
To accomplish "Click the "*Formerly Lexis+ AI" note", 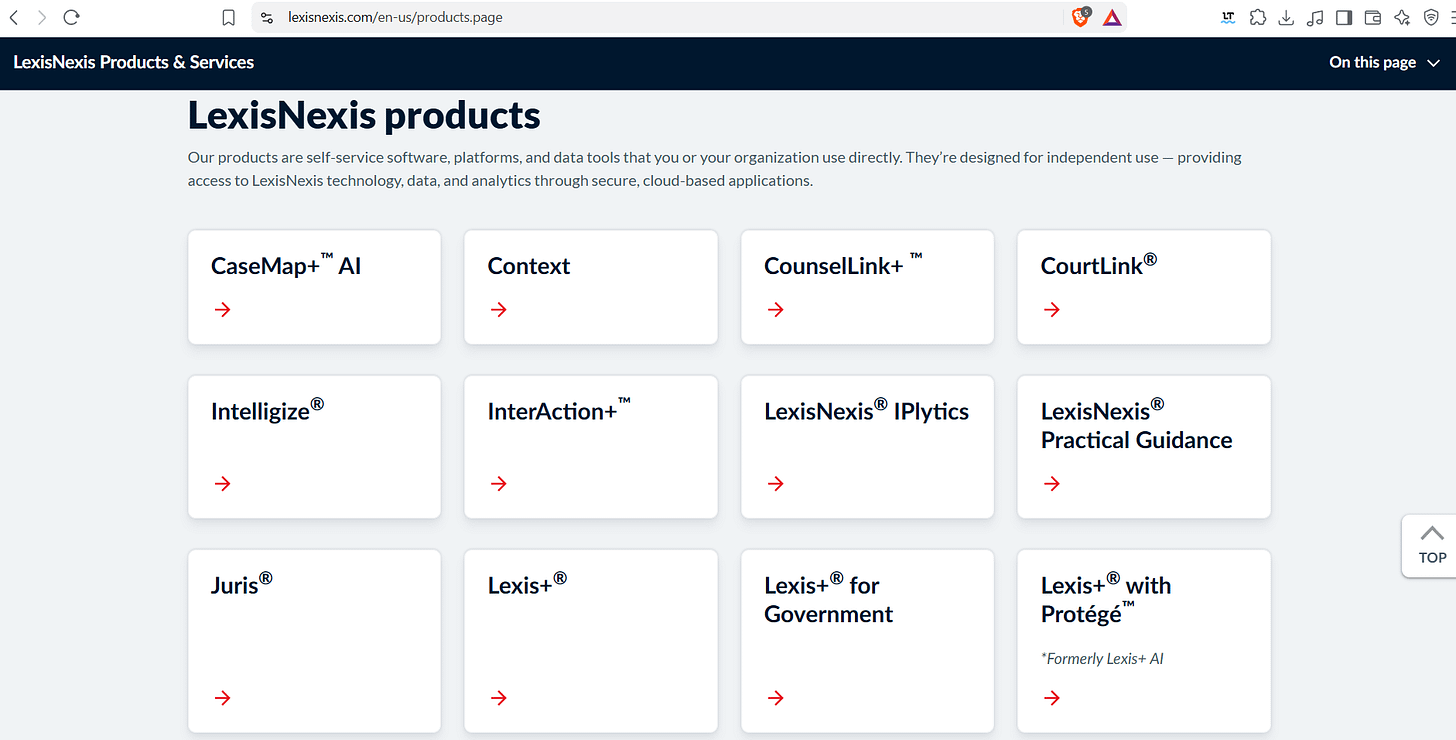I will coord(1102,658).
